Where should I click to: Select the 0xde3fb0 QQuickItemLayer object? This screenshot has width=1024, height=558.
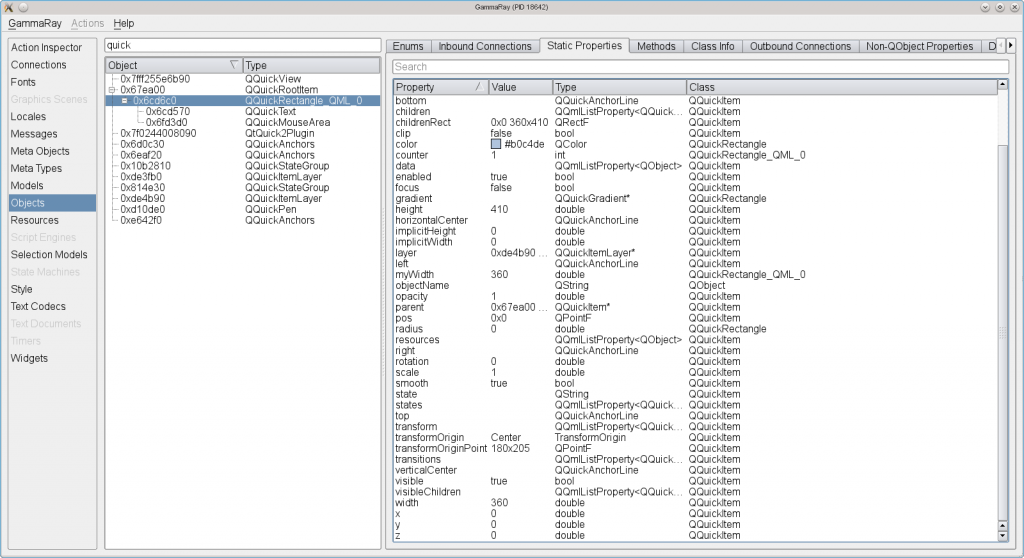point(242,177)
